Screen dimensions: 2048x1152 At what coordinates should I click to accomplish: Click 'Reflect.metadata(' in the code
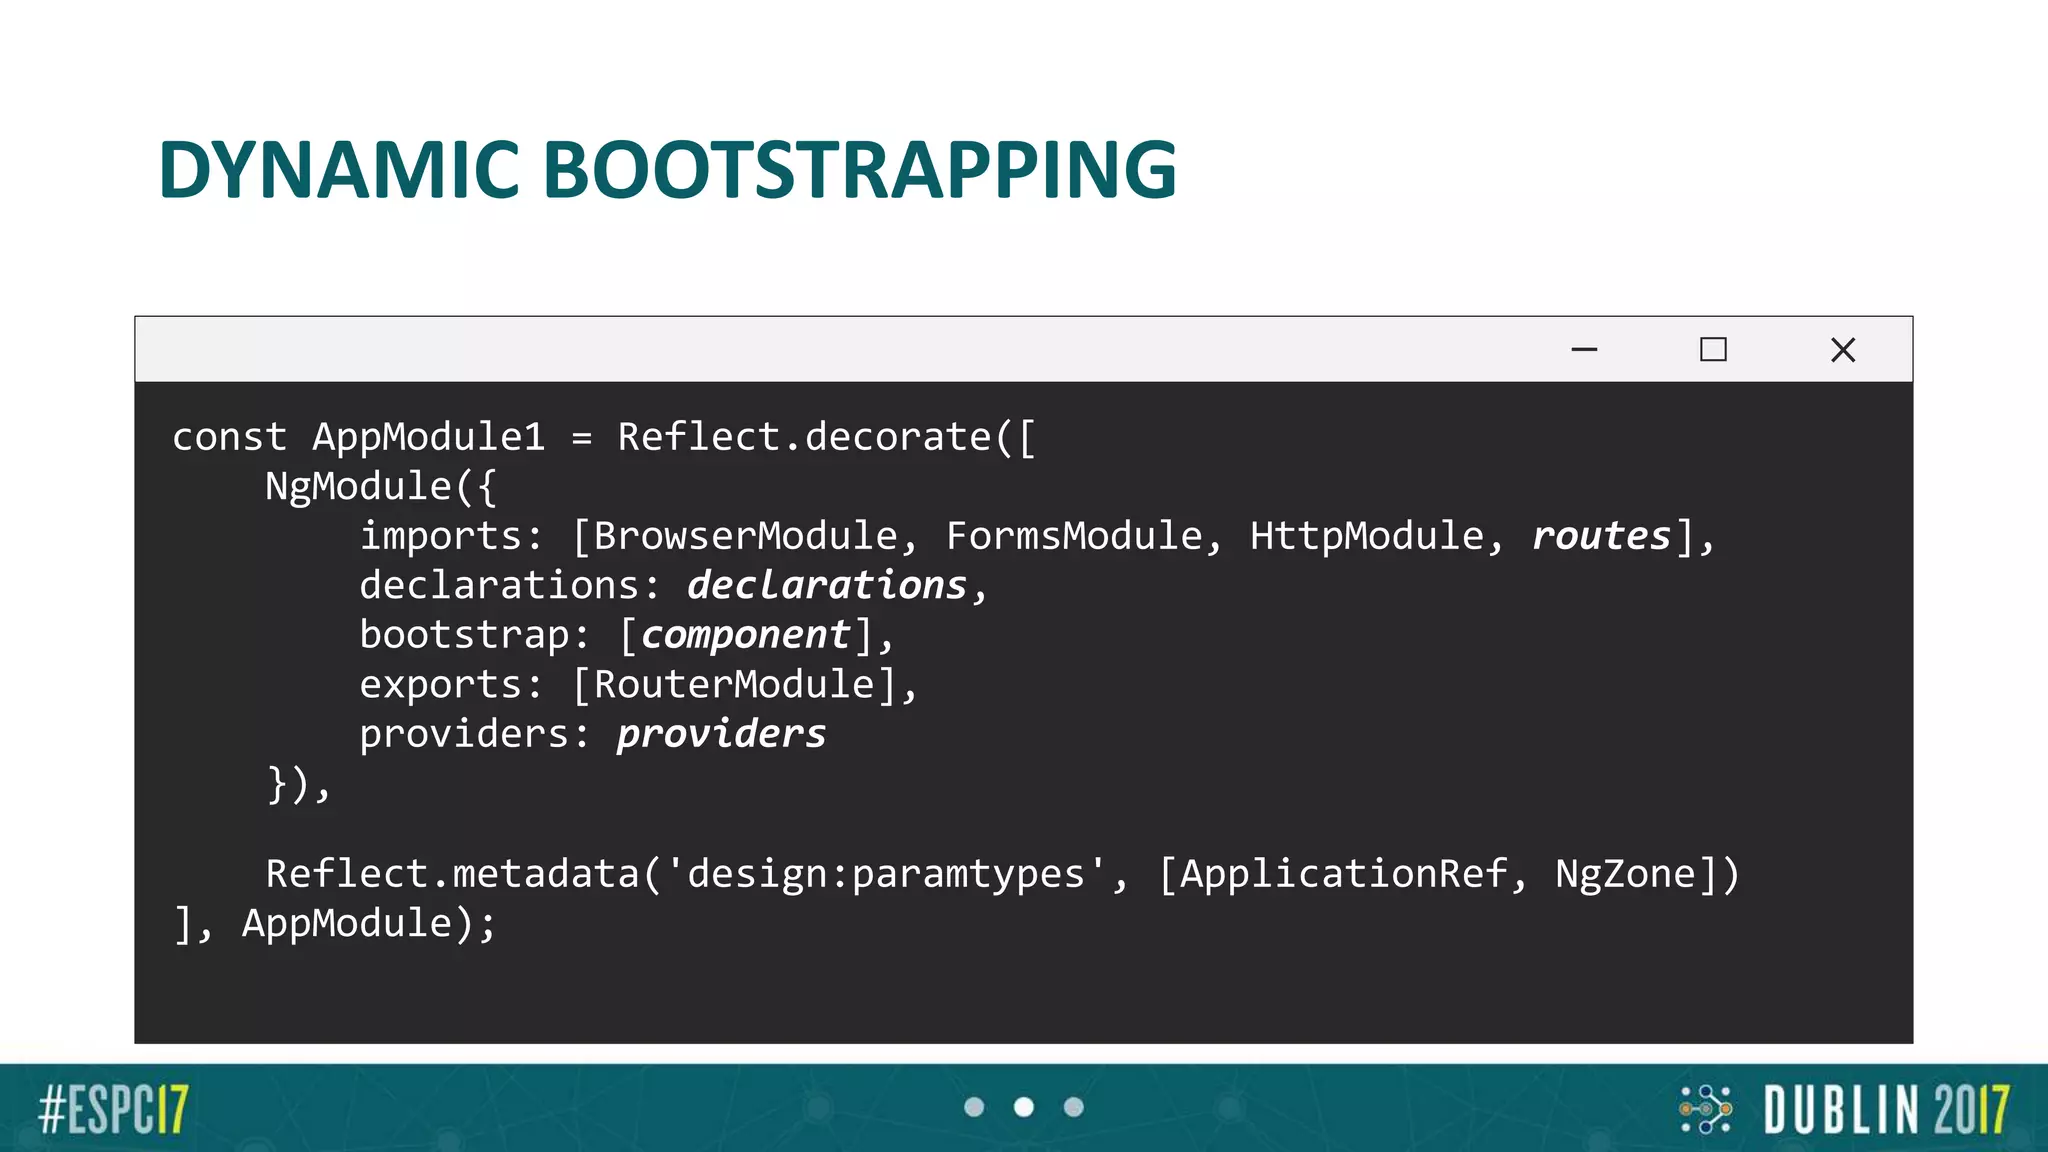(x=464, y=874)
